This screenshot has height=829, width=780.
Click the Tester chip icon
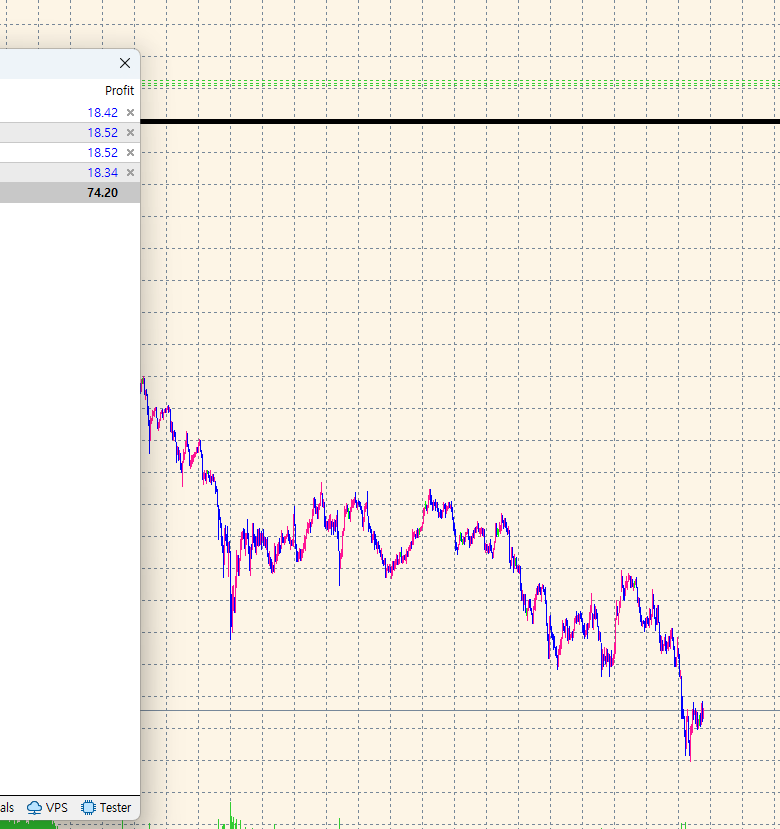88,807
